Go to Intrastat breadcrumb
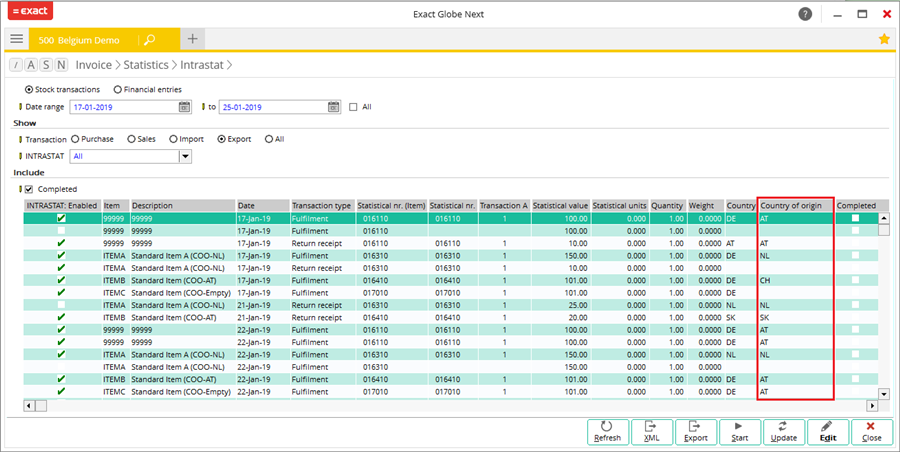900x452 pixels. [201, 65]
